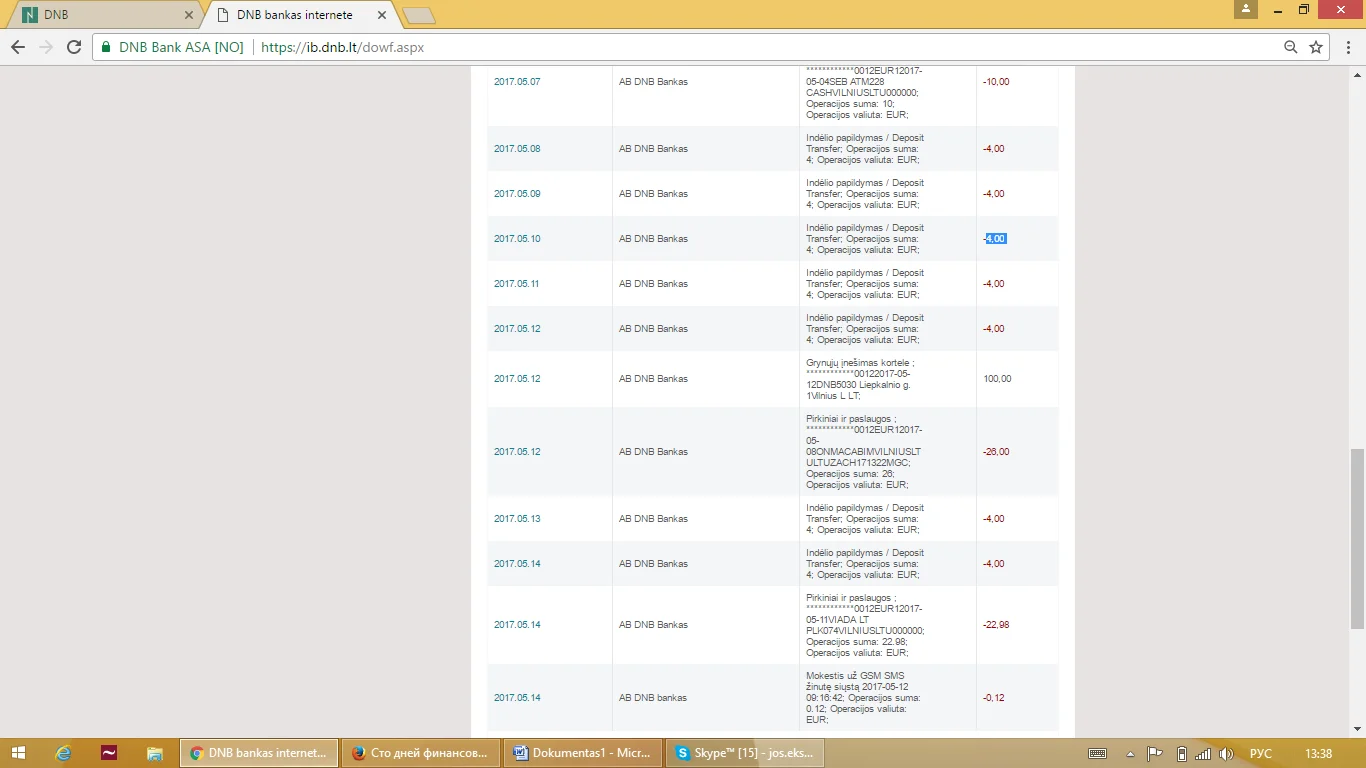Check the battery status icon
The height and width of the screenshot is (768, 1366).
coord(1181,753)
